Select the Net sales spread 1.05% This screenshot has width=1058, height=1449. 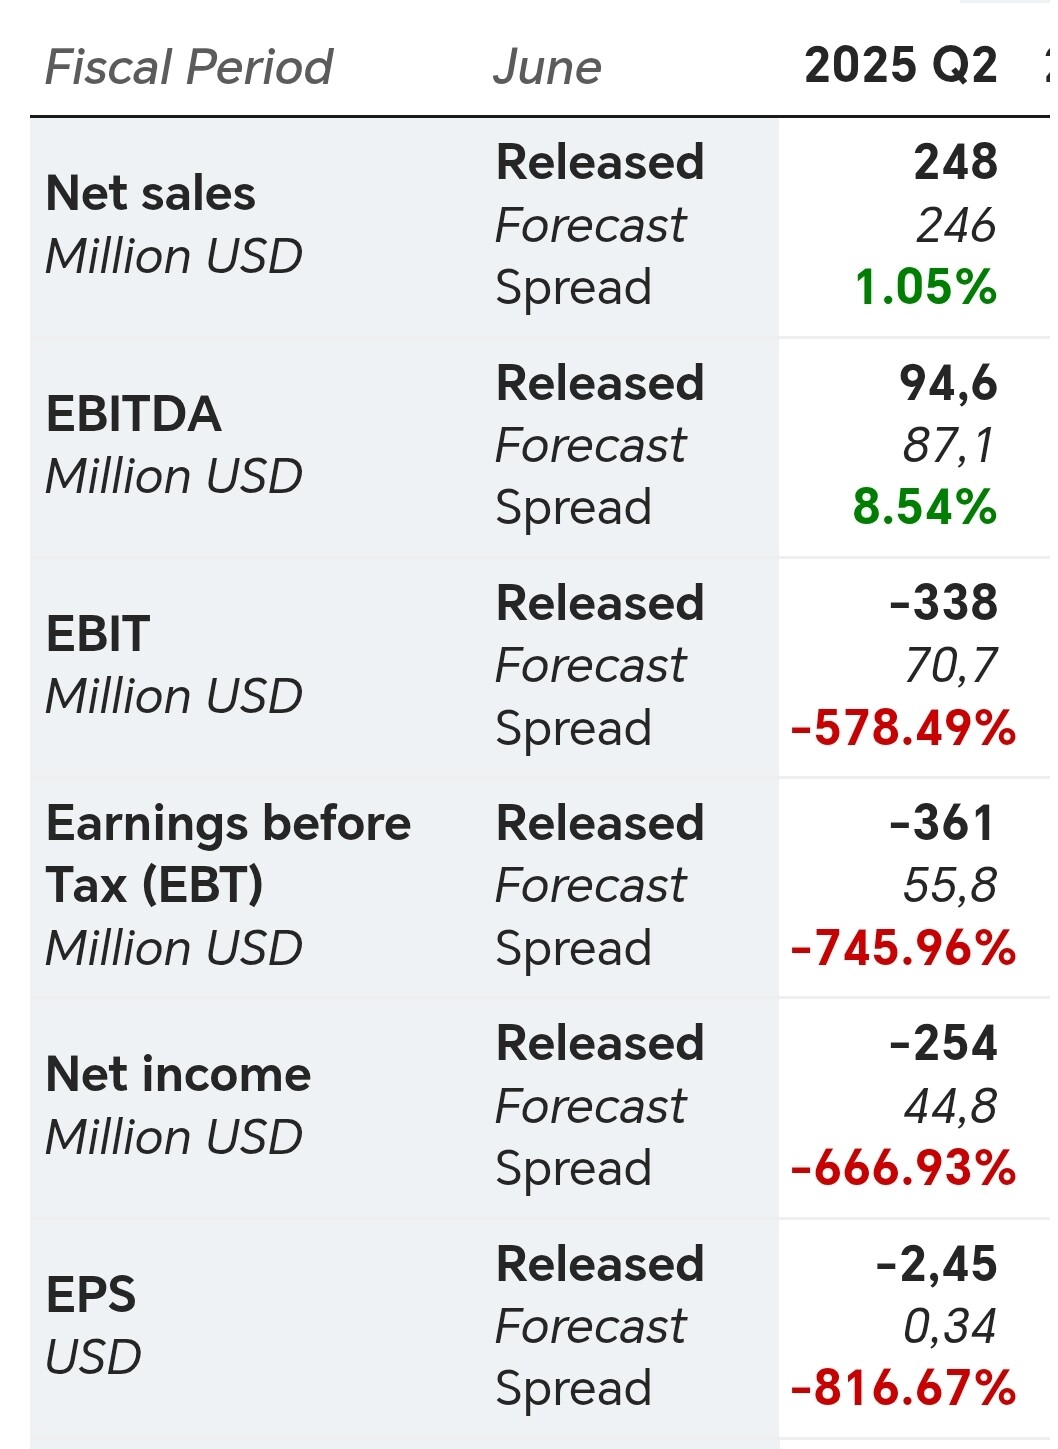(925, 288)
